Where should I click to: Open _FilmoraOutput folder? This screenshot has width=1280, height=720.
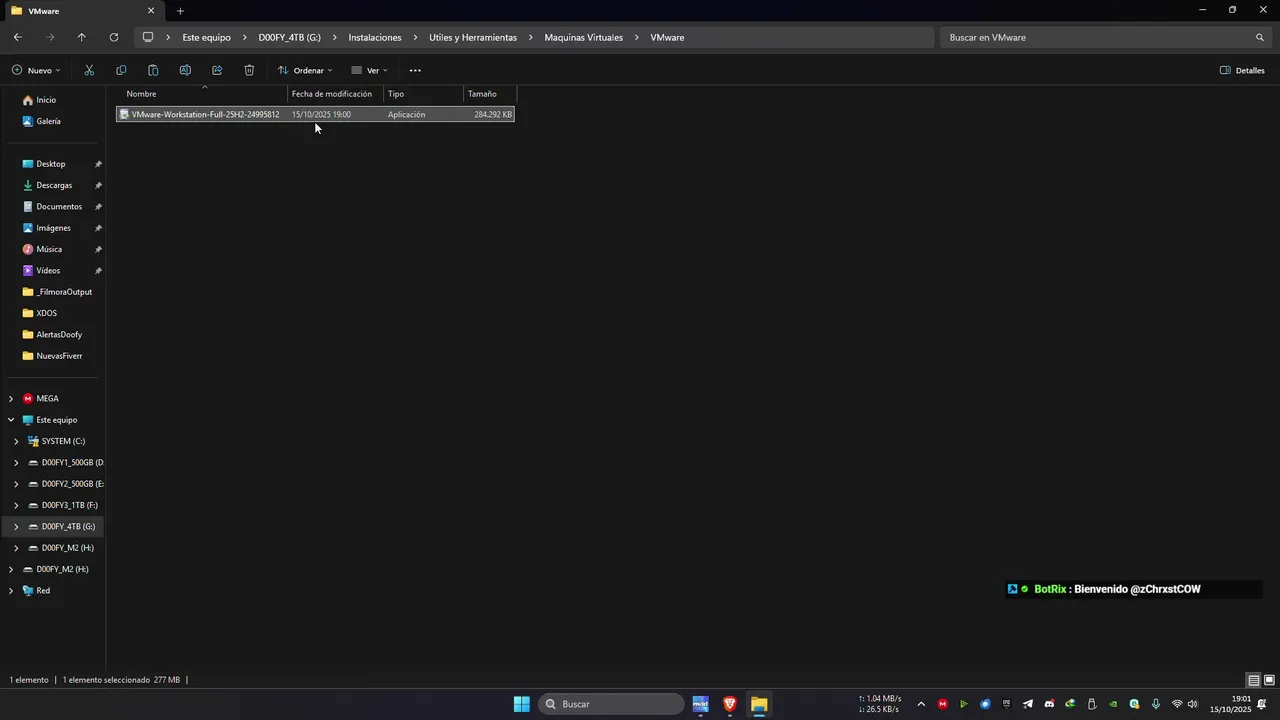click(x=64, y=292)
